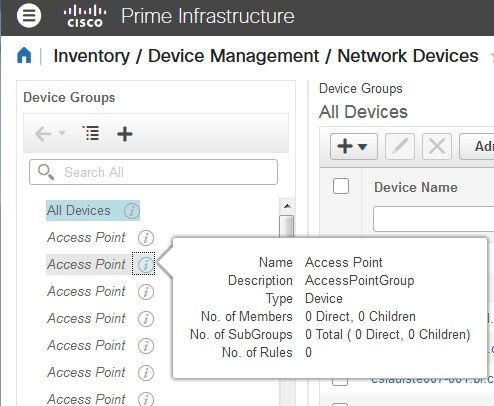Click the Device Name filter field
494x406 pixels.
(x=433, y=219)
